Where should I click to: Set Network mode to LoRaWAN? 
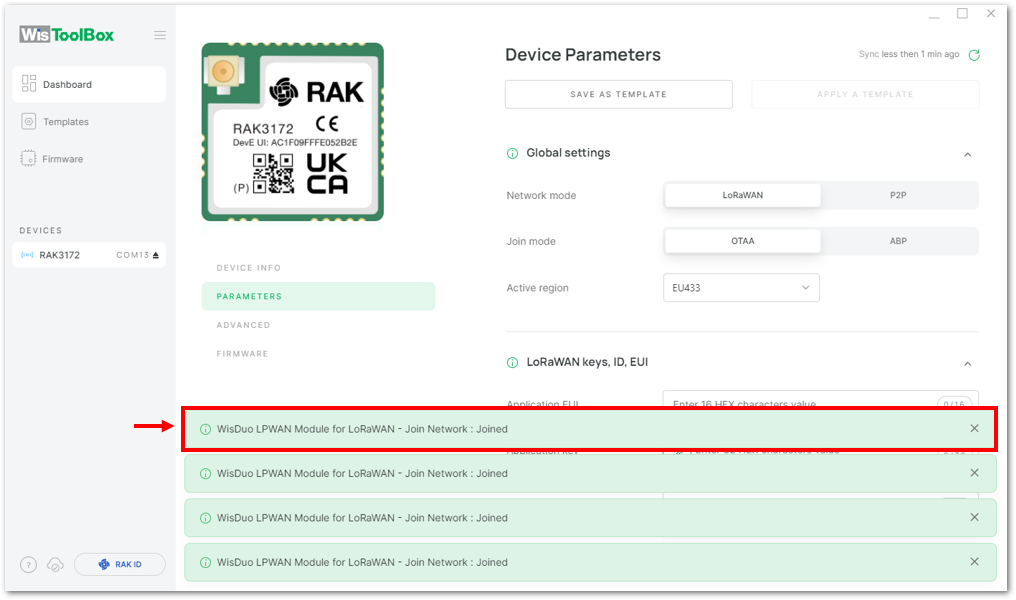(743, 195)
